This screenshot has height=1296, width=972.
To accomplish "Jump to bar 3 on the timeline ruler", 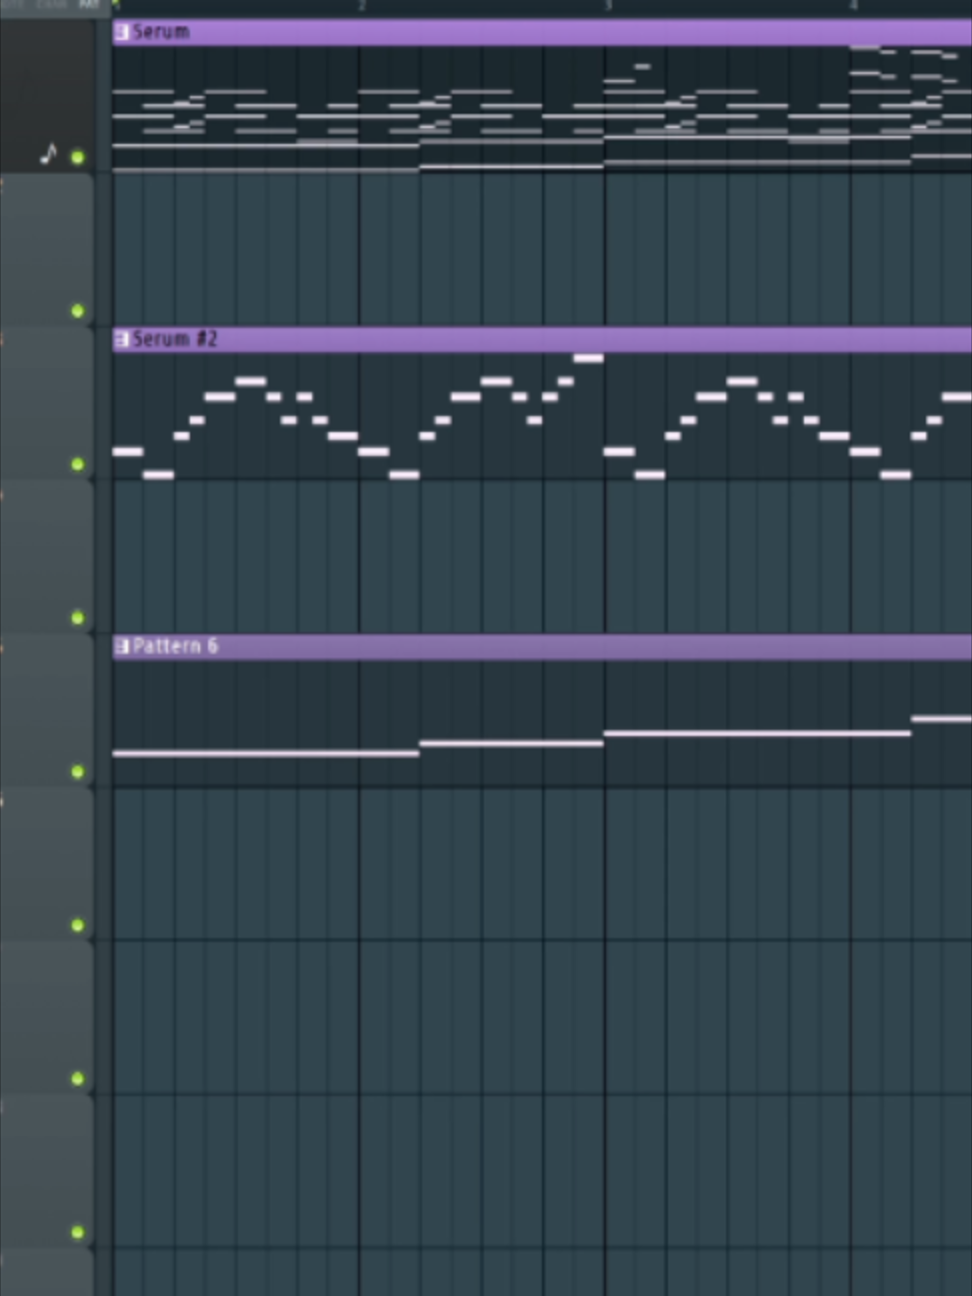I will pos(608,6).
